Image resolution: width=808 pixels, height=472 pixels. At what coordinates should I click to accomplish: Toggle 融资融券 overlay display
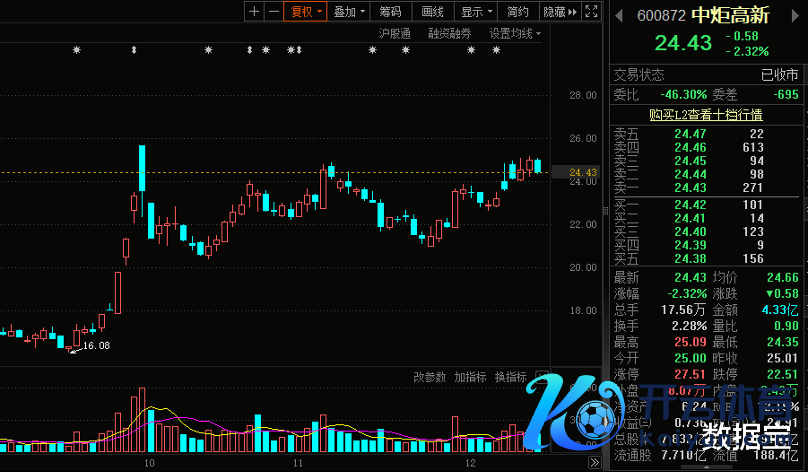coord(449,33)
